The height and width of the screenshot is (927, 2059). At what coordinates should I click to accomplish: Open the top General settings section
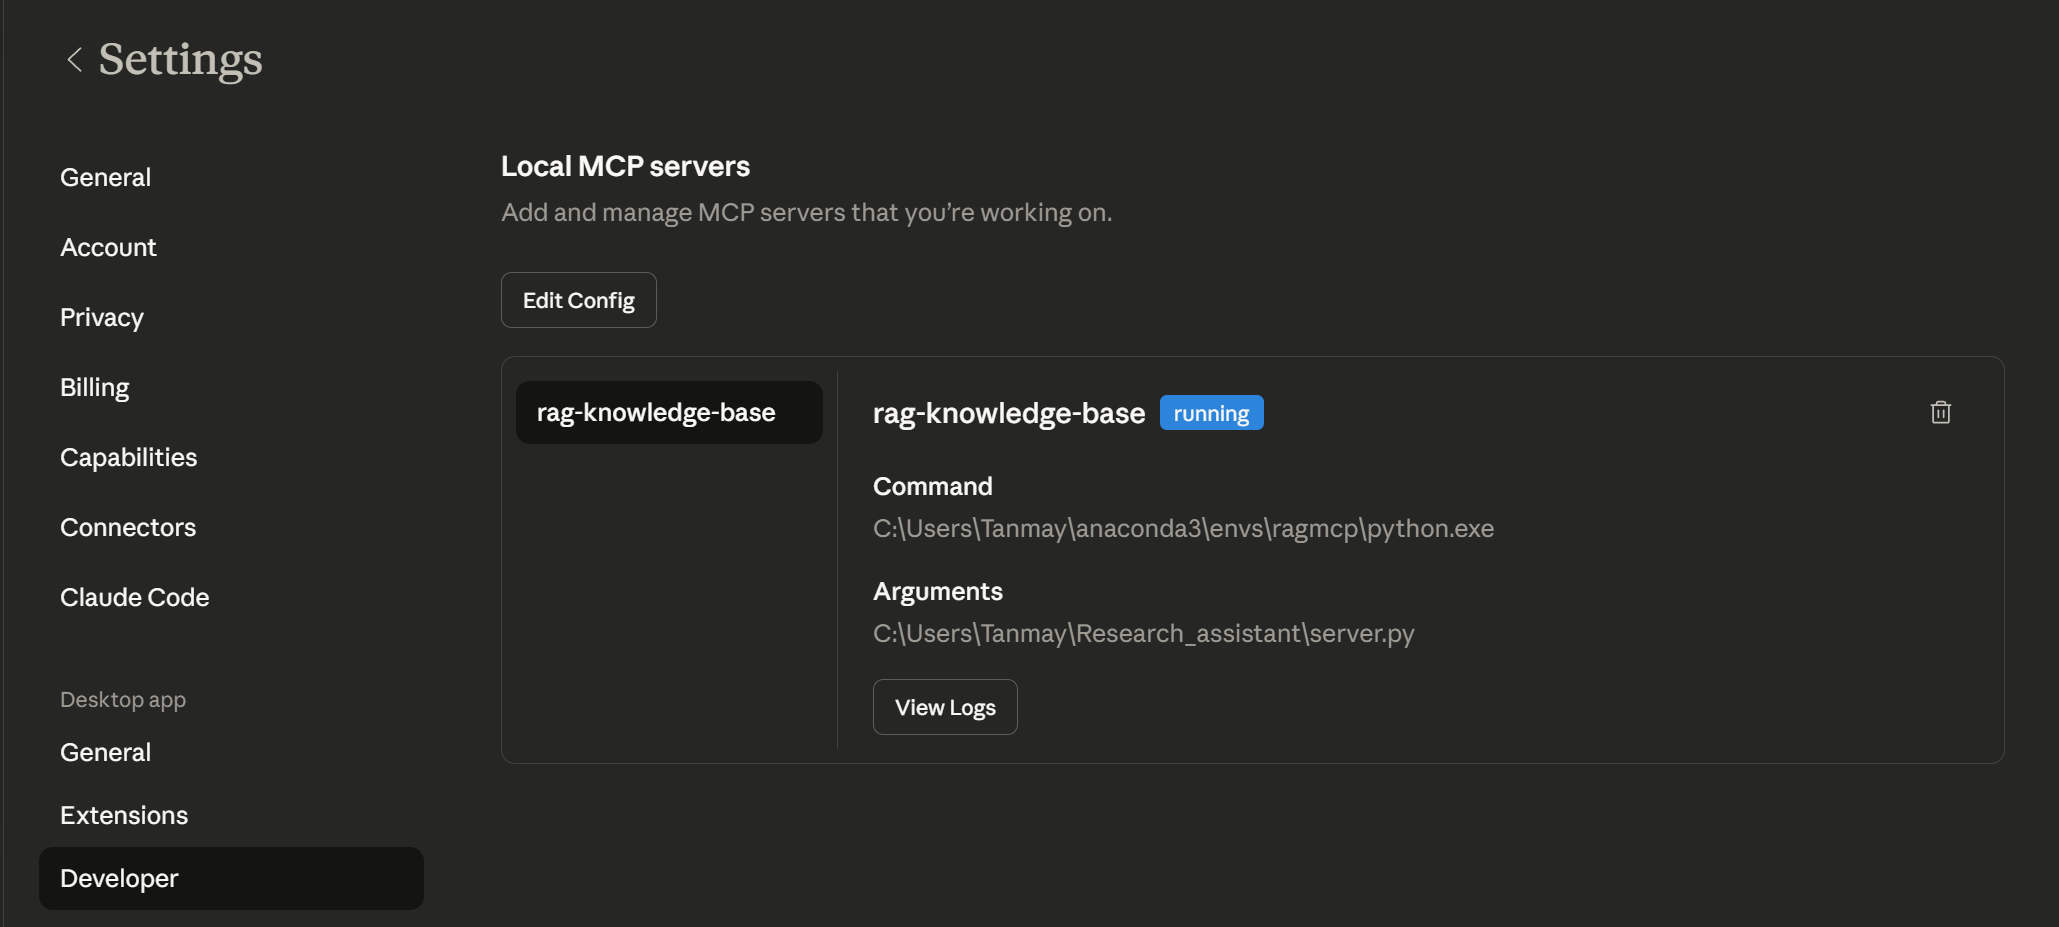[x=105, y=176]
